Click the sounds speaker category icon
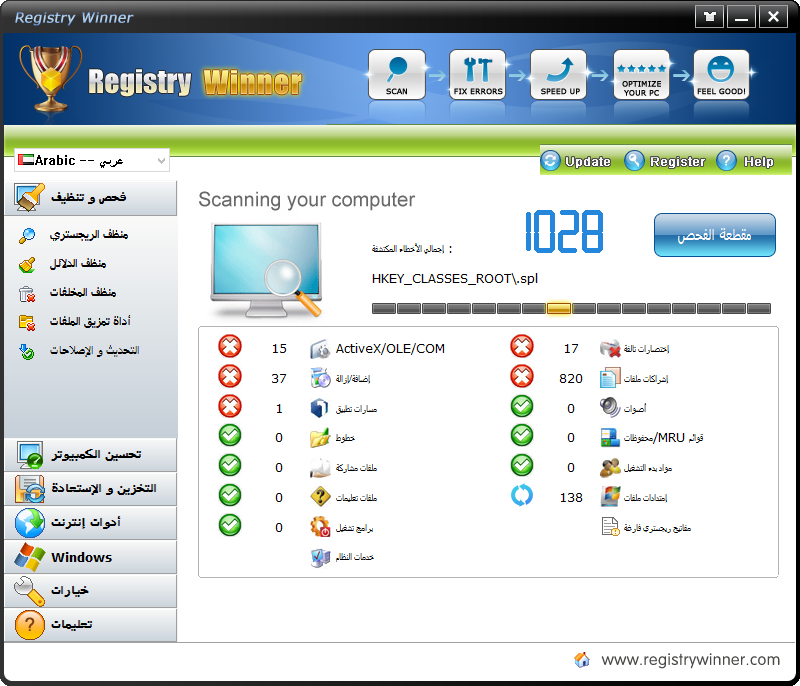The image size is (800, 686). (x=610, y=408)
